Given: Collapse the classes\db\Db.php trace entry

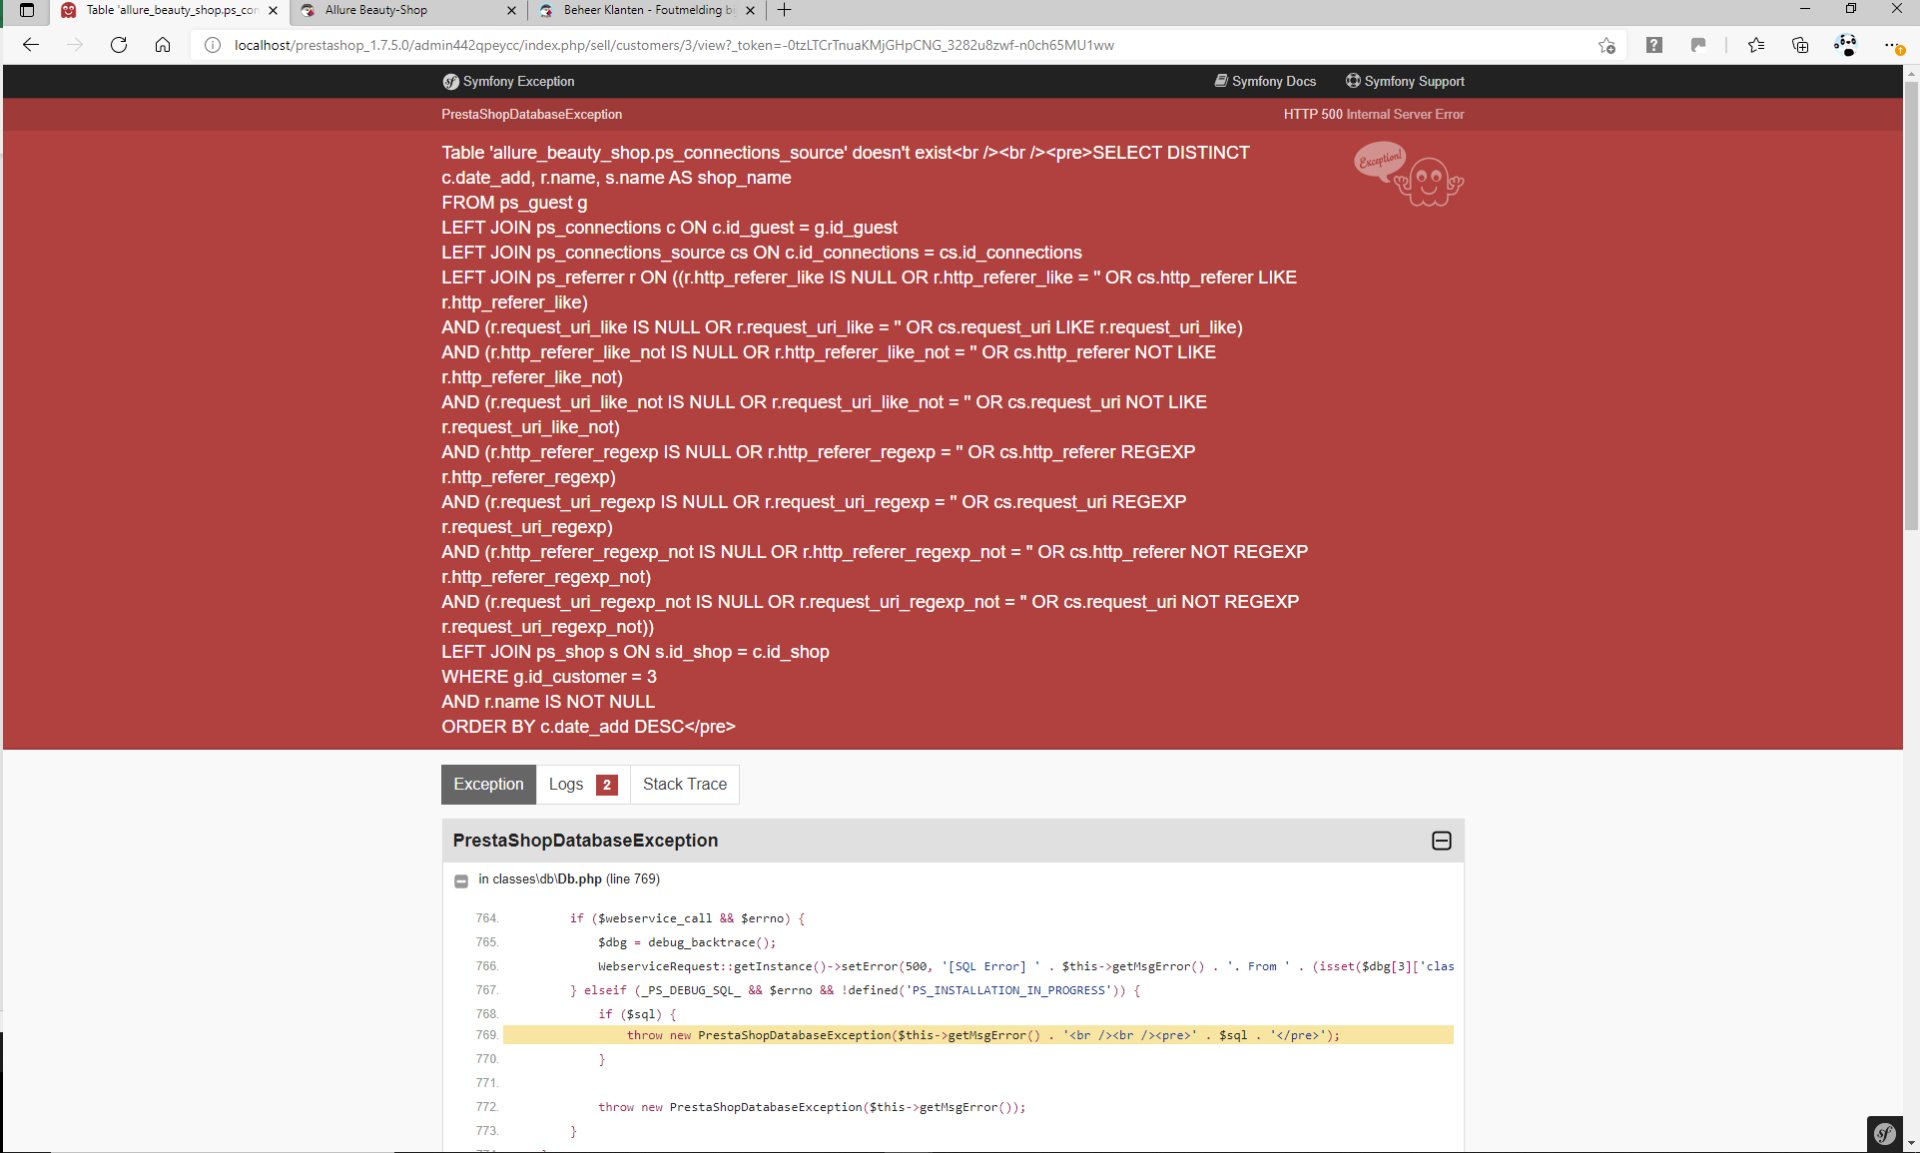Looking at the screenshot, I should (461, 881).
